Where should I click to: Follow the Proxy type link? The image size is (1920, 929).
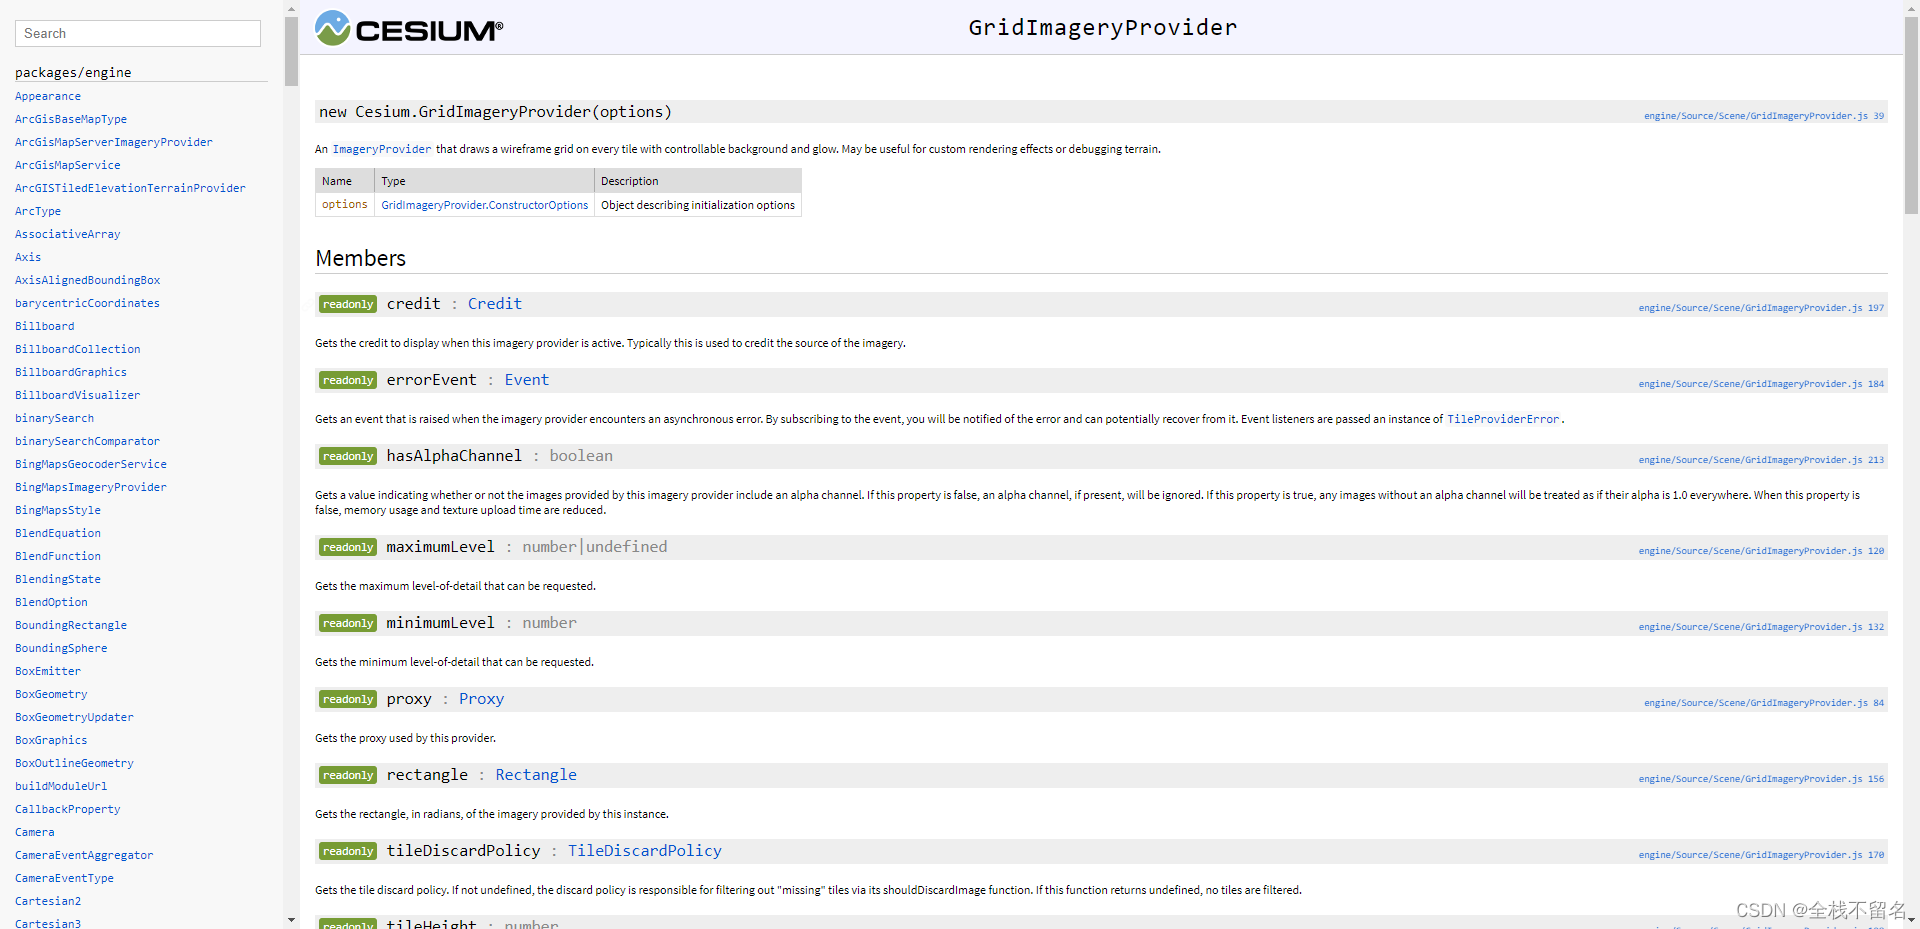point(481,699)
